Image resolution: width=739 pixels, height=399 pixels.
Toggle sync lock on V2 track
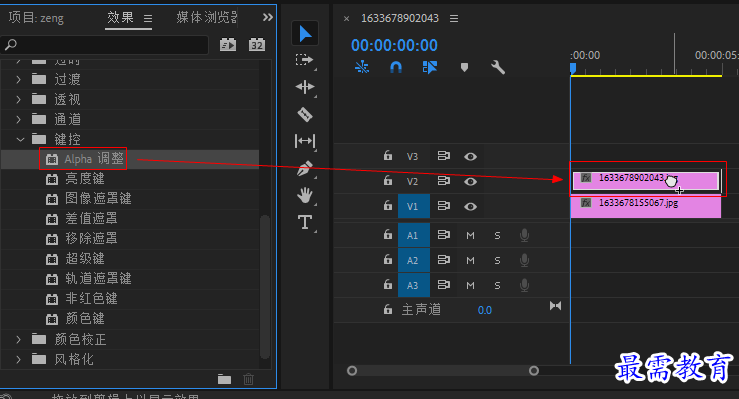pyautogui.click(x=443, y=181)
